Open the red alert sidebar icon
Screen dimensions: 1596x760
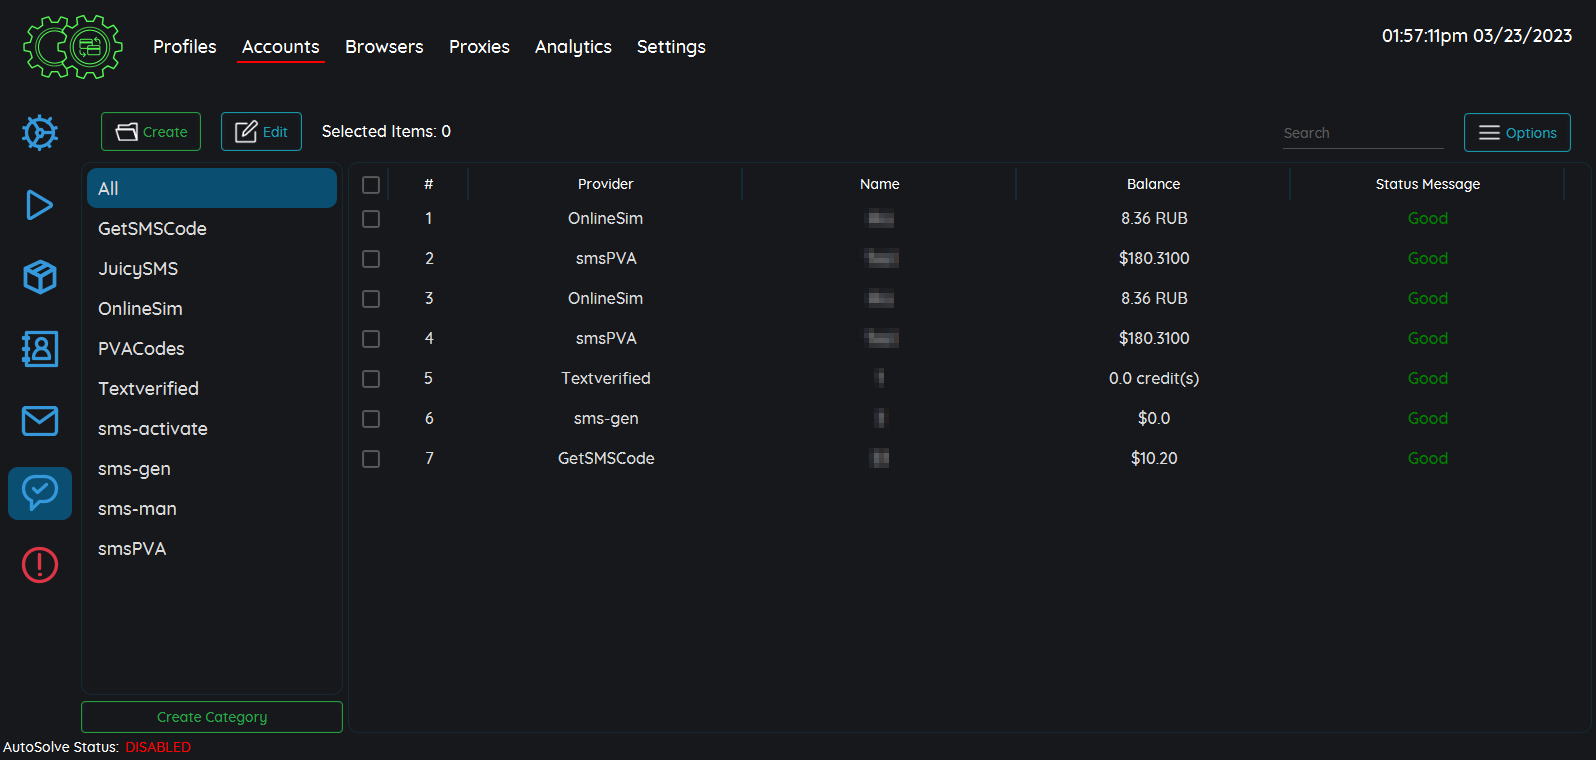[40, 565]
